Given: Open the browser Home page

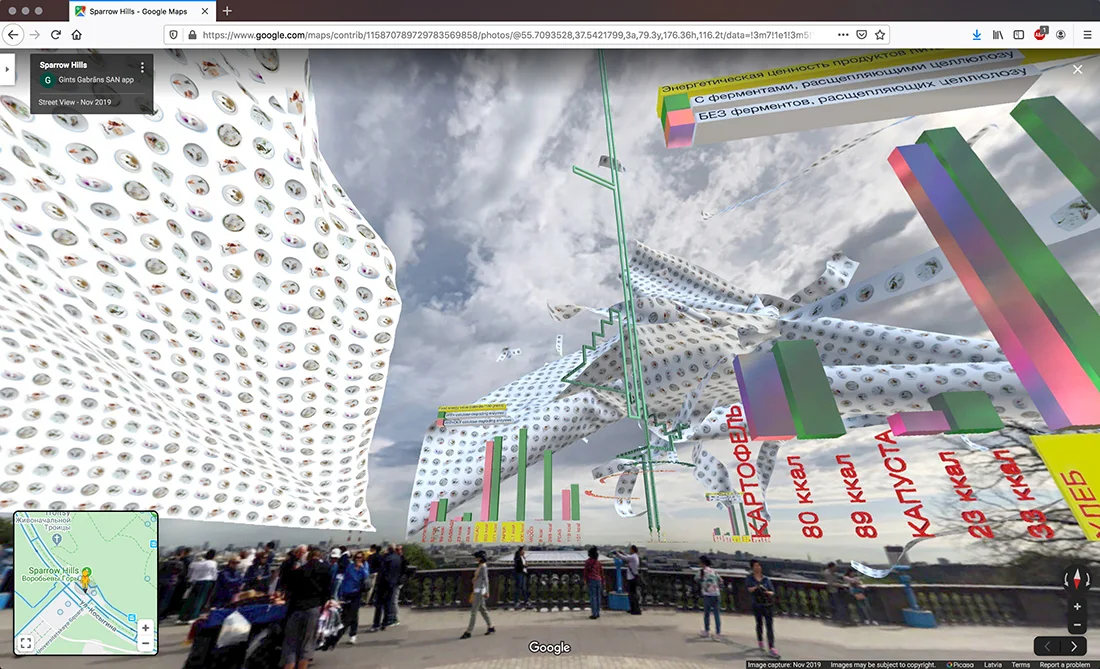Looking at the screenshot, I should pyautogui.click(x=76, y=34).
